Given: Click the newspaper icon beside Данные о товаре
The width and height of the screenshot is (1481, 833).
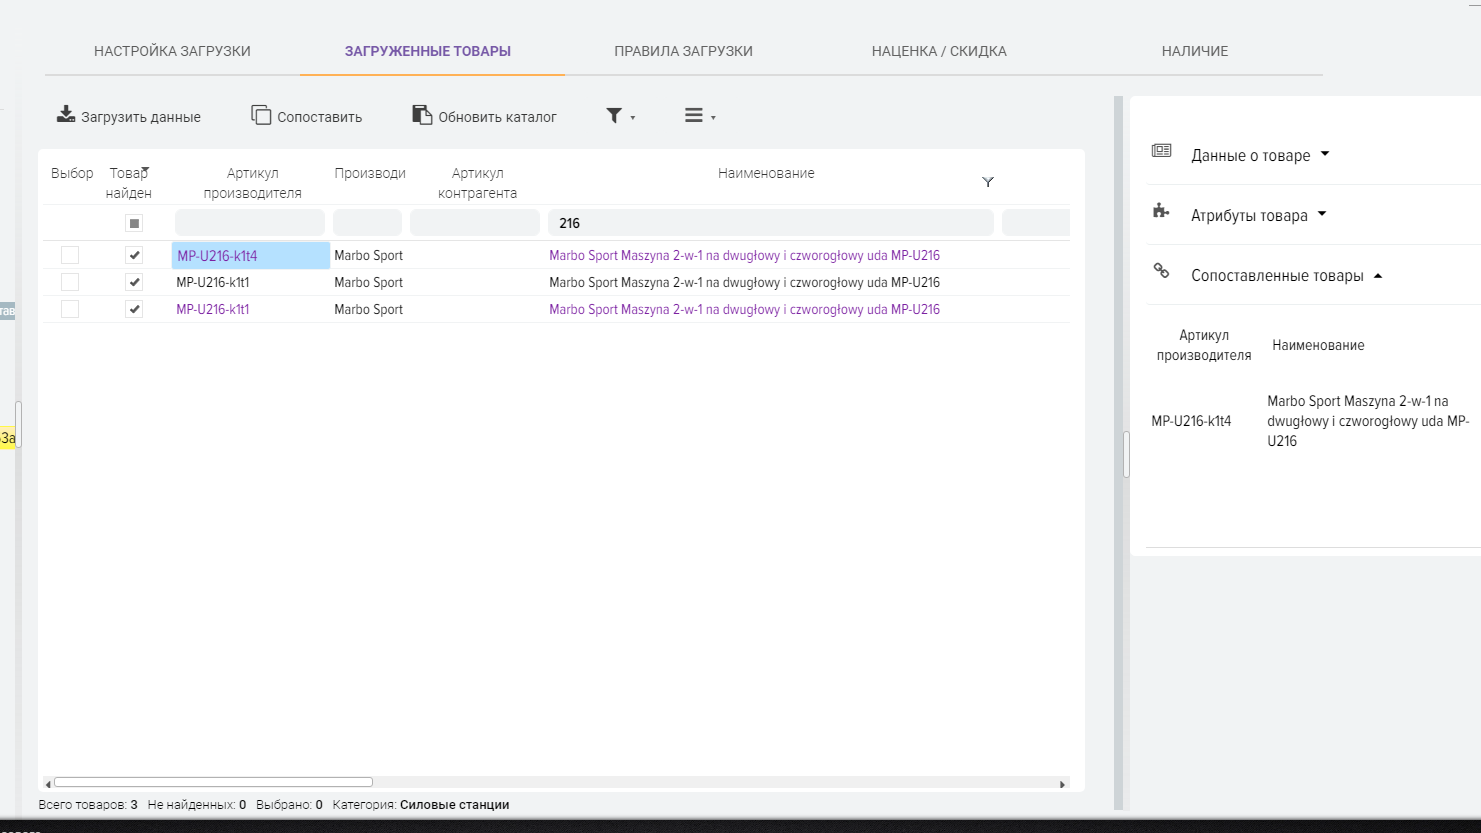Looking at the screenshot, I should tap(1161, 151).
